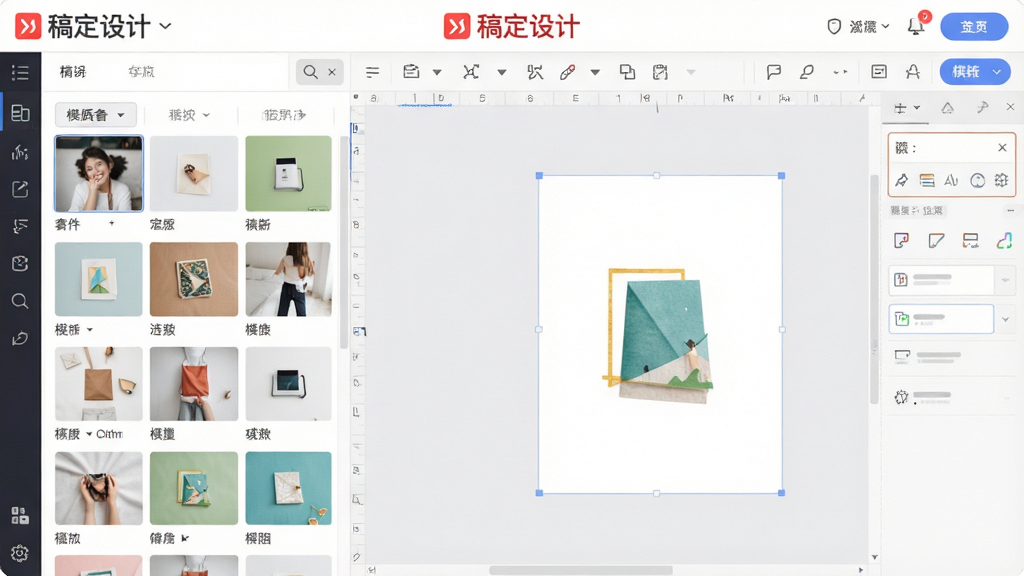The width and height of the screenshot is (1024, 576).
Task: Click the align lines icon in the editor toolbar
Action: (372, 72)
